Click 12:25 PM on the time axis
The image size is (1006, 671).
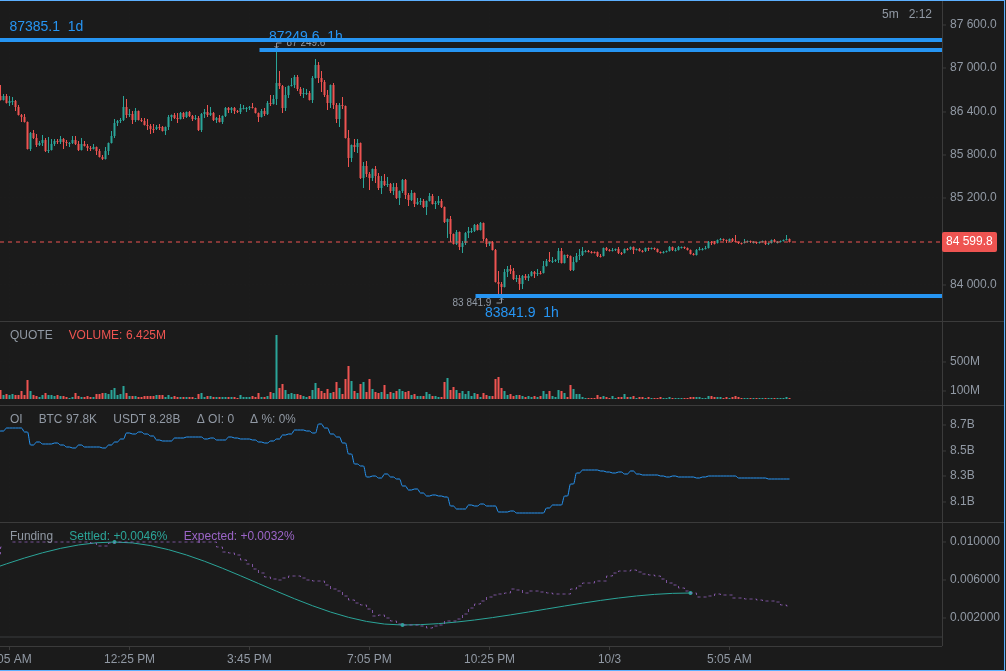click(129, 659)
